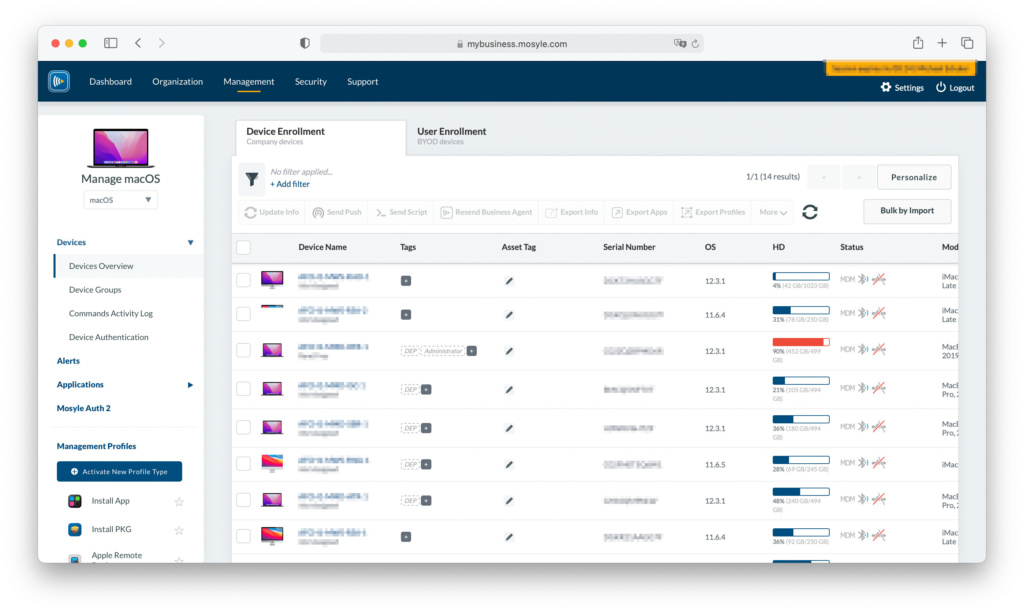Click the Add filter link
The height and width of the screenshot is (613, 1024).
click(290, 185)
